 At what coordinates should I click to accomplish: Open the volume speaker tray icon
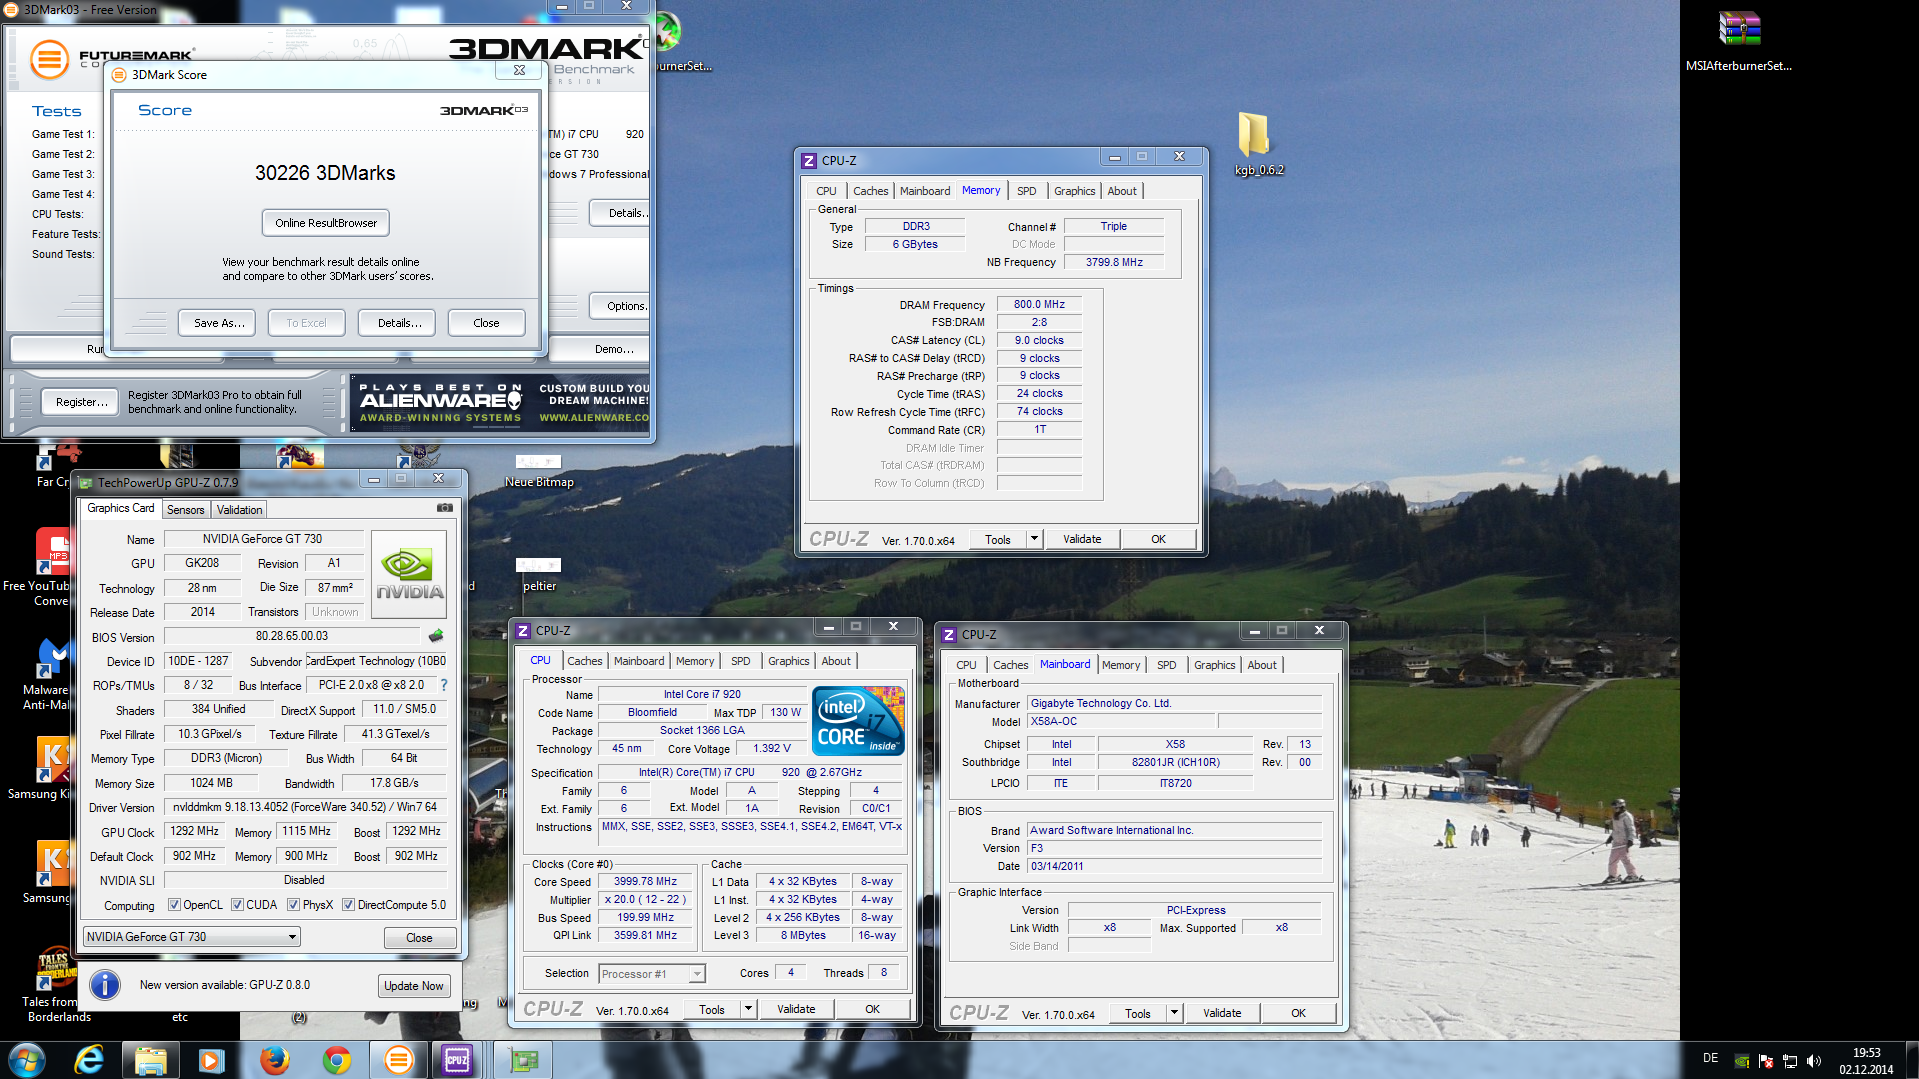tap(1814, 1061)
